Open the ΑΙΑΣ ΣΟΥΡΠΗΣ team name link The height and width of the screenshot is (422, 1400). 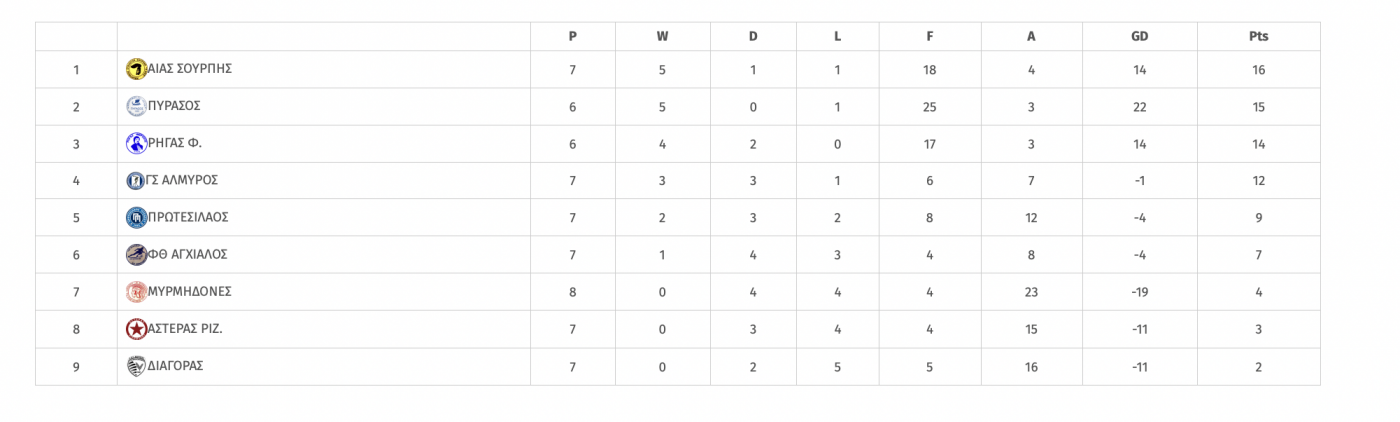tap(190, 69)
